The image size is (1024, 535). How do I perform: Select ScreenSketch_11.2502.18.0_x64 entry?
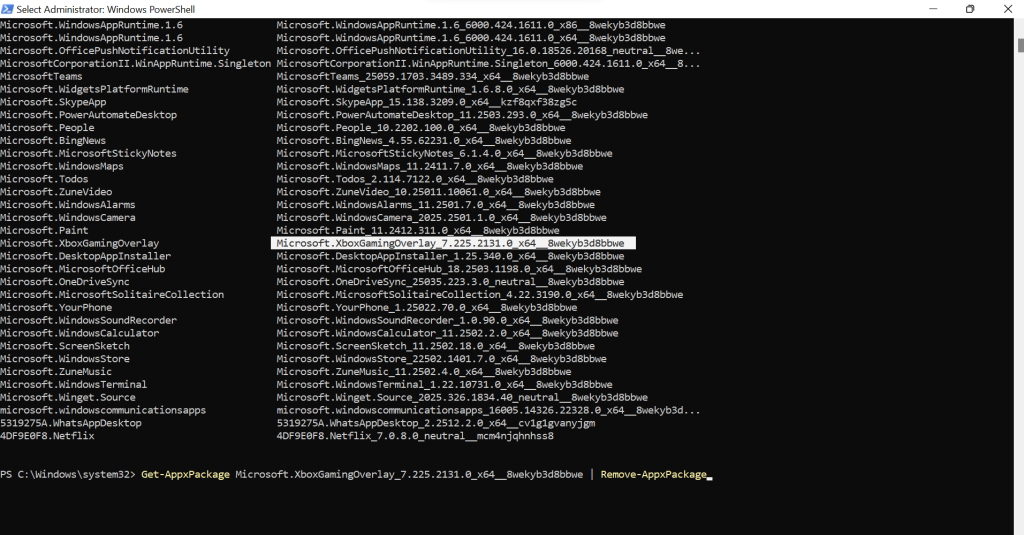[x=436, y=346]
